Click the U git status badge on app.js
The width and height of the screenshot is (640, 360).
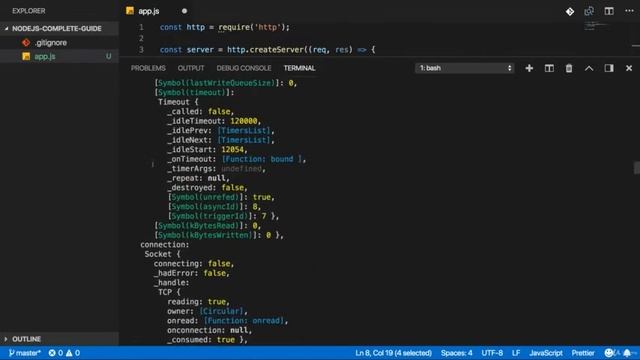click(x=109, y=56)
